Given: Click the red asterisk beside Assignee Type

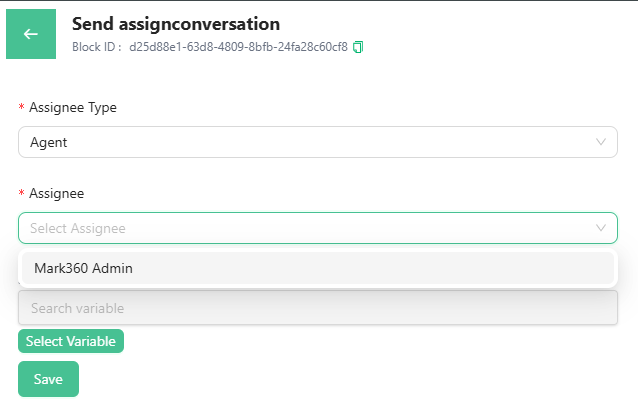Looking at the screenshot, I should click(x=22, y=108).
